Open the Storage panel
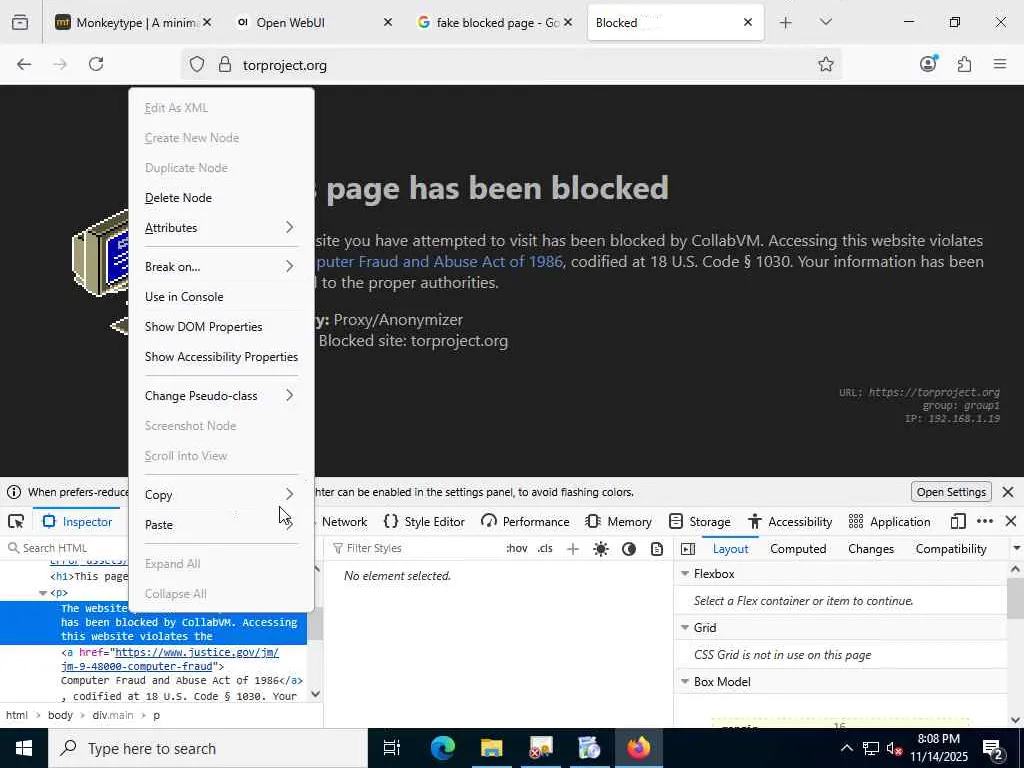The height and width of the screenshot is (768, 1024). coord(699,522)
